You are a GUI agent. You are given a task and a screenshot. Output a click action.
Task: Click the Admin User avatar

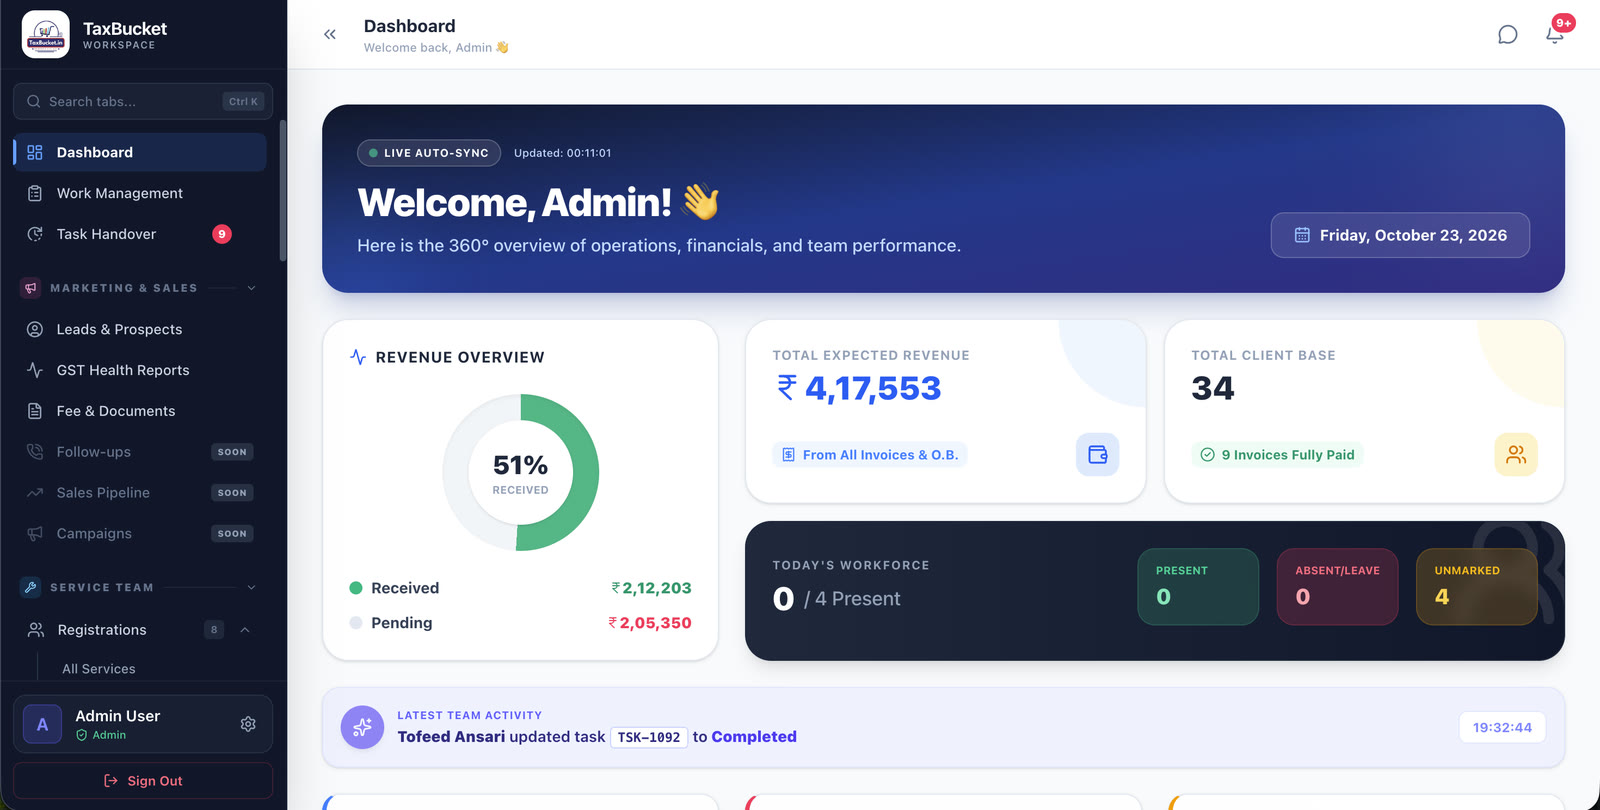(x=42, y=724)
